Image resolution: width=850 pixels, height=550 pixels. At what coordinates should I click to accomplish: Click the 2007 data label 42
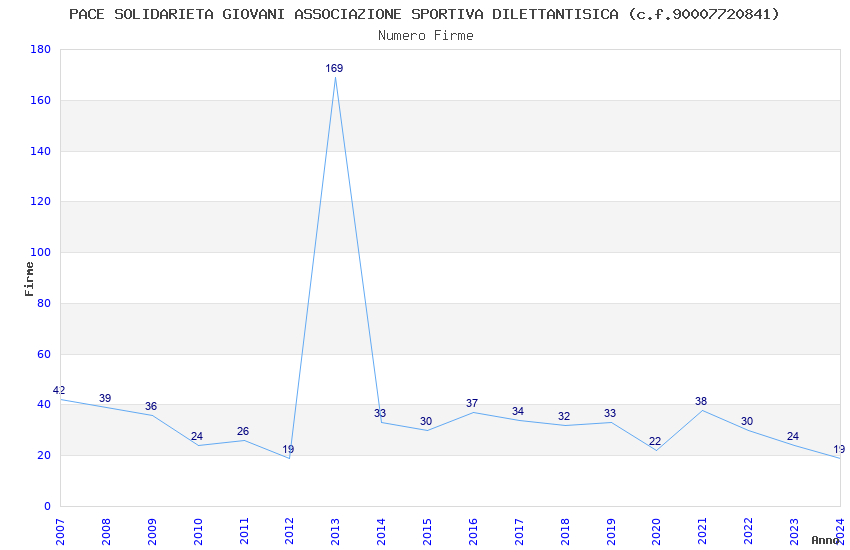(59, 390)
